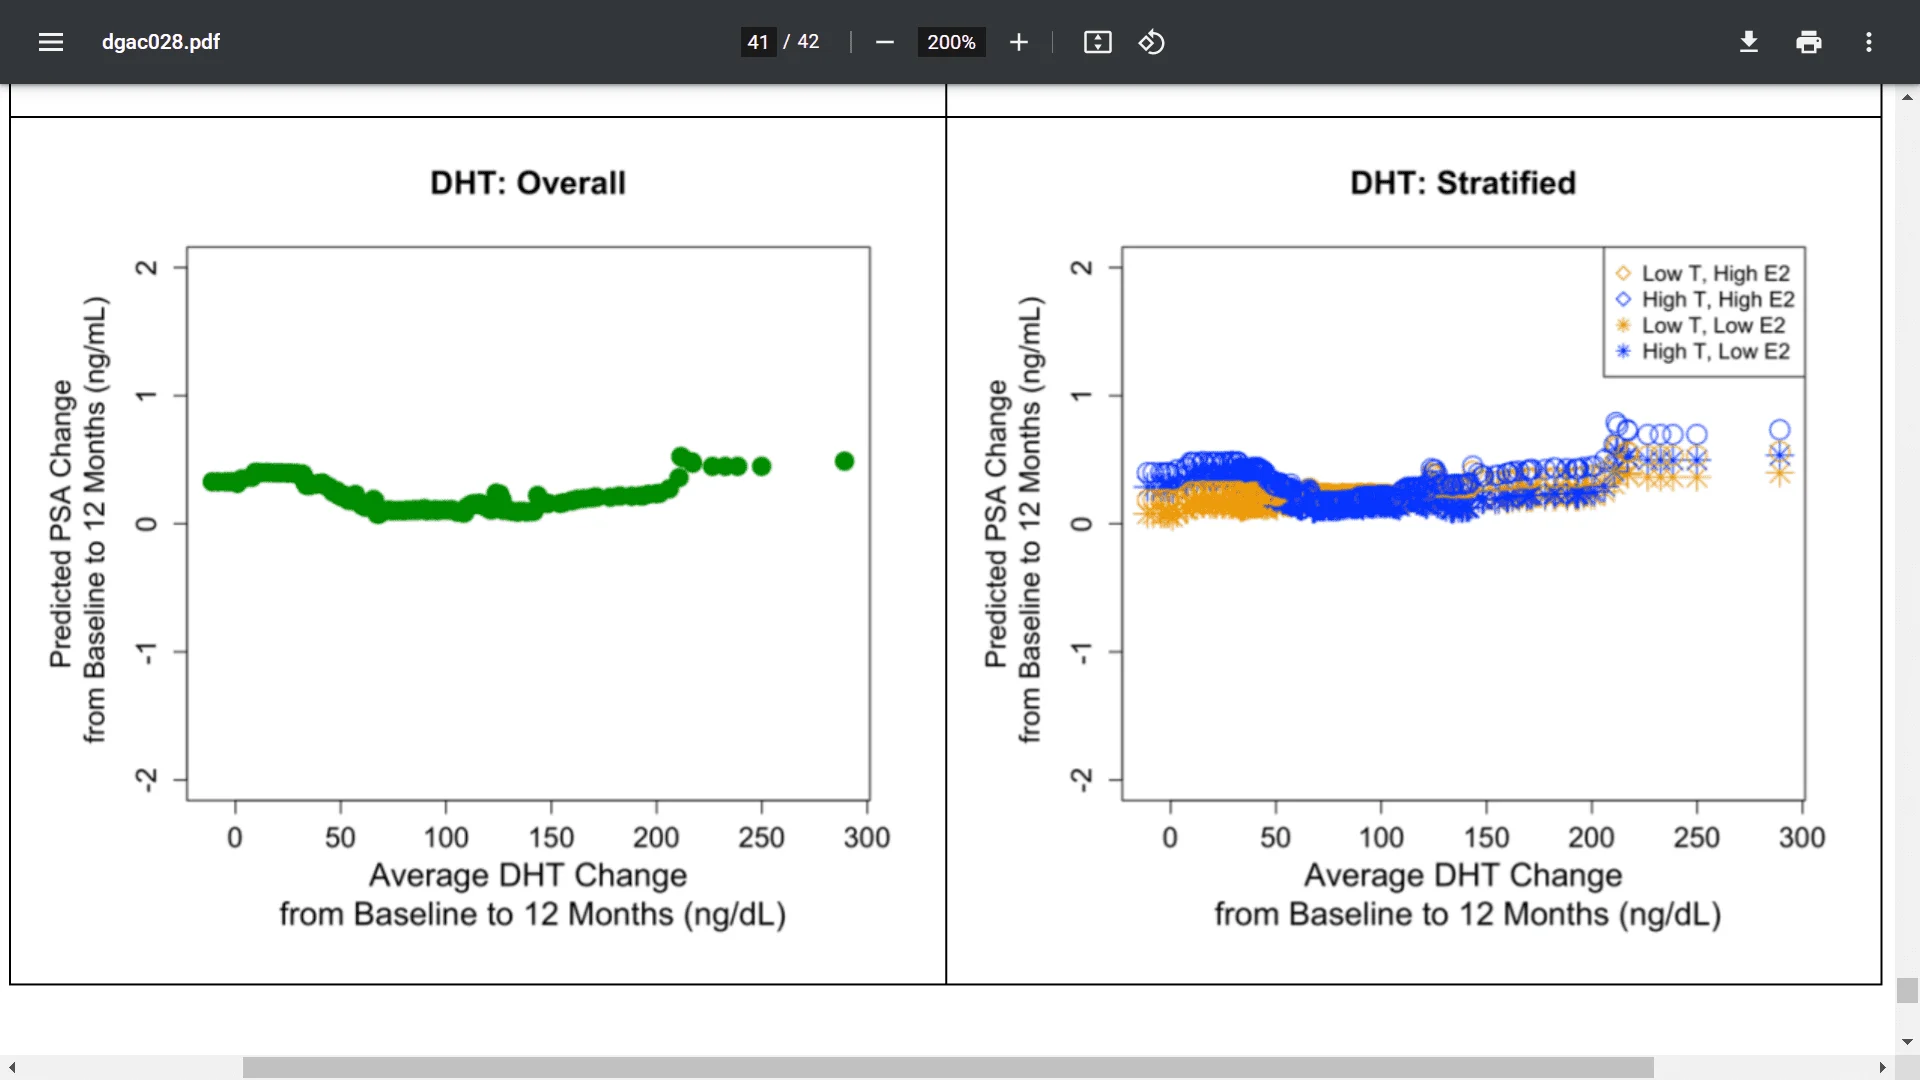Click the fit to page icon
Viewport: 1920px width, 1080px height.
(1097, 42)
